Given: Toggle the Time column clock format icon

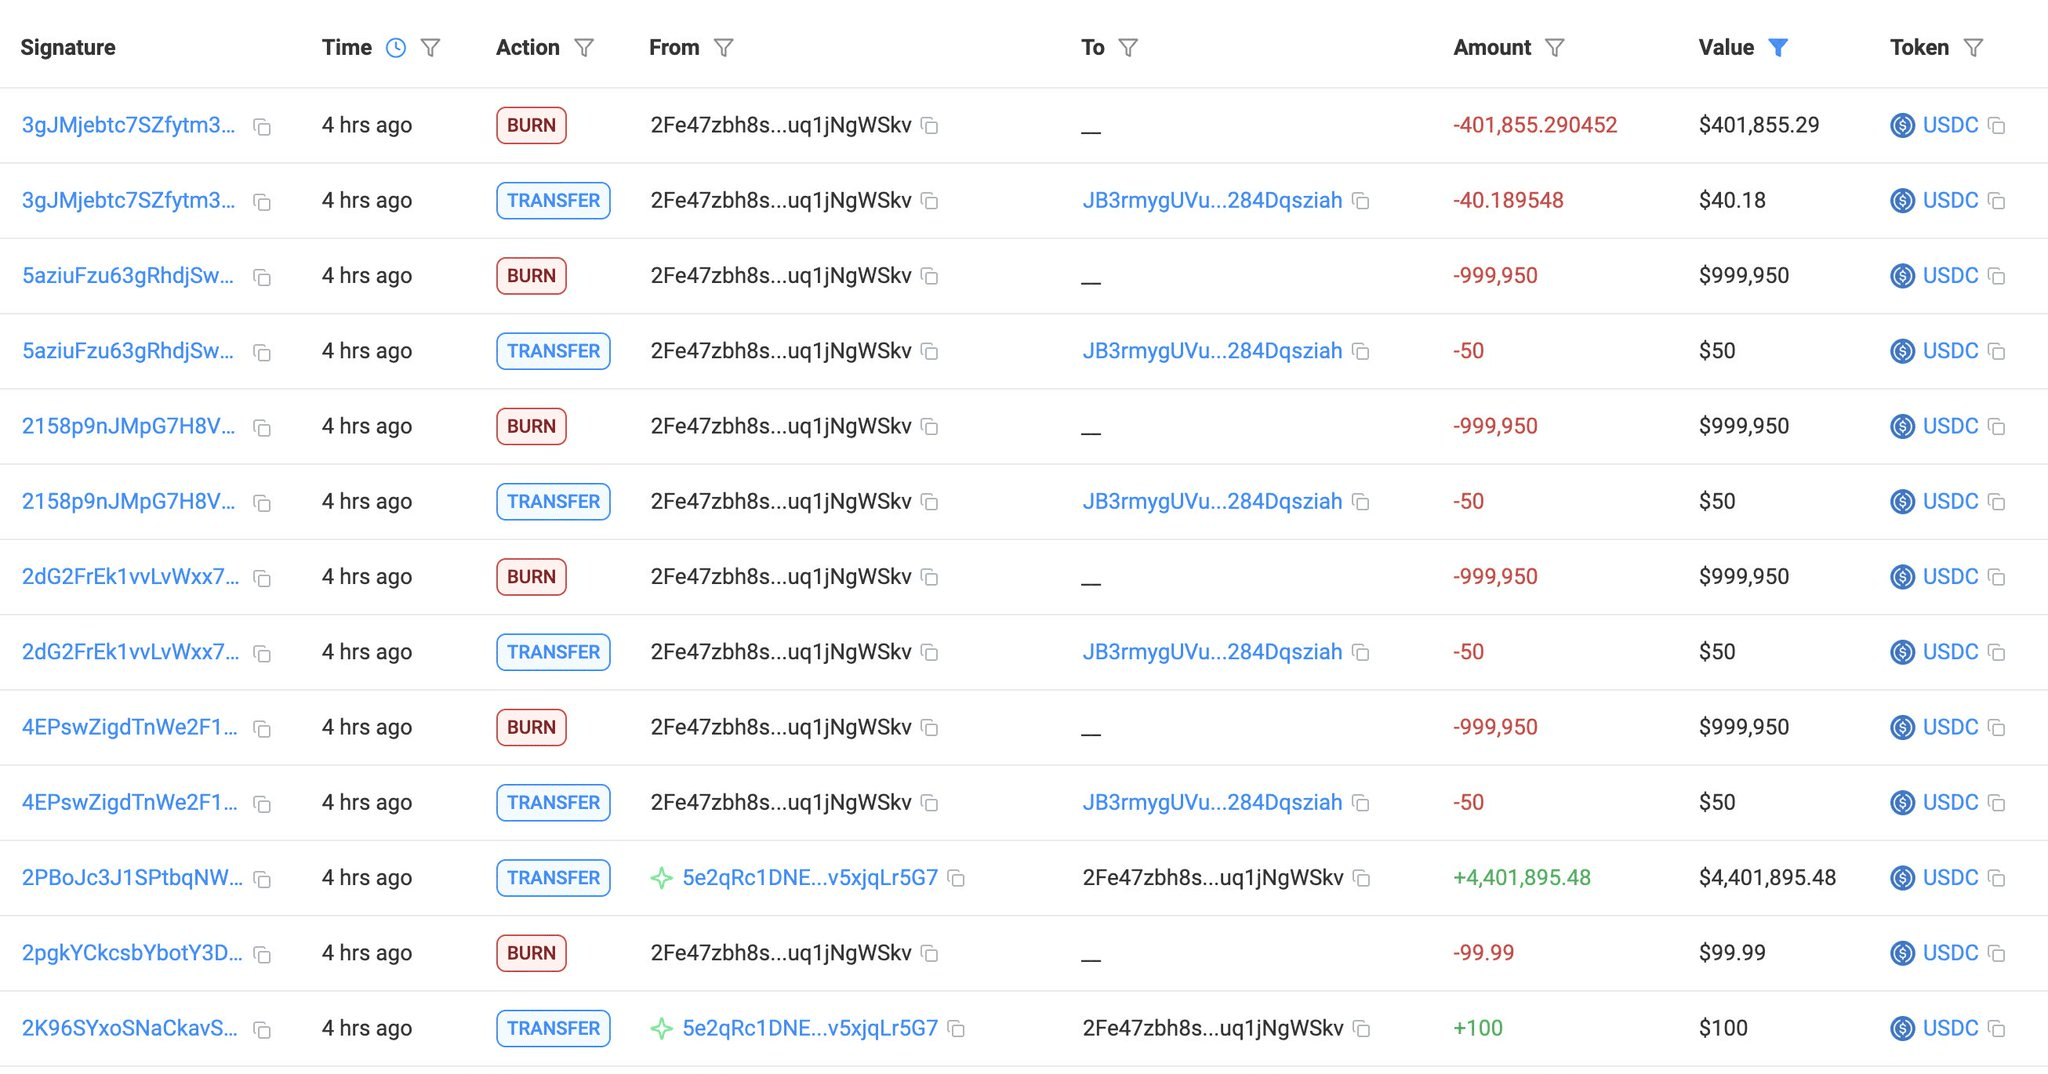Looking at the screenshot, I should point(396,48).
